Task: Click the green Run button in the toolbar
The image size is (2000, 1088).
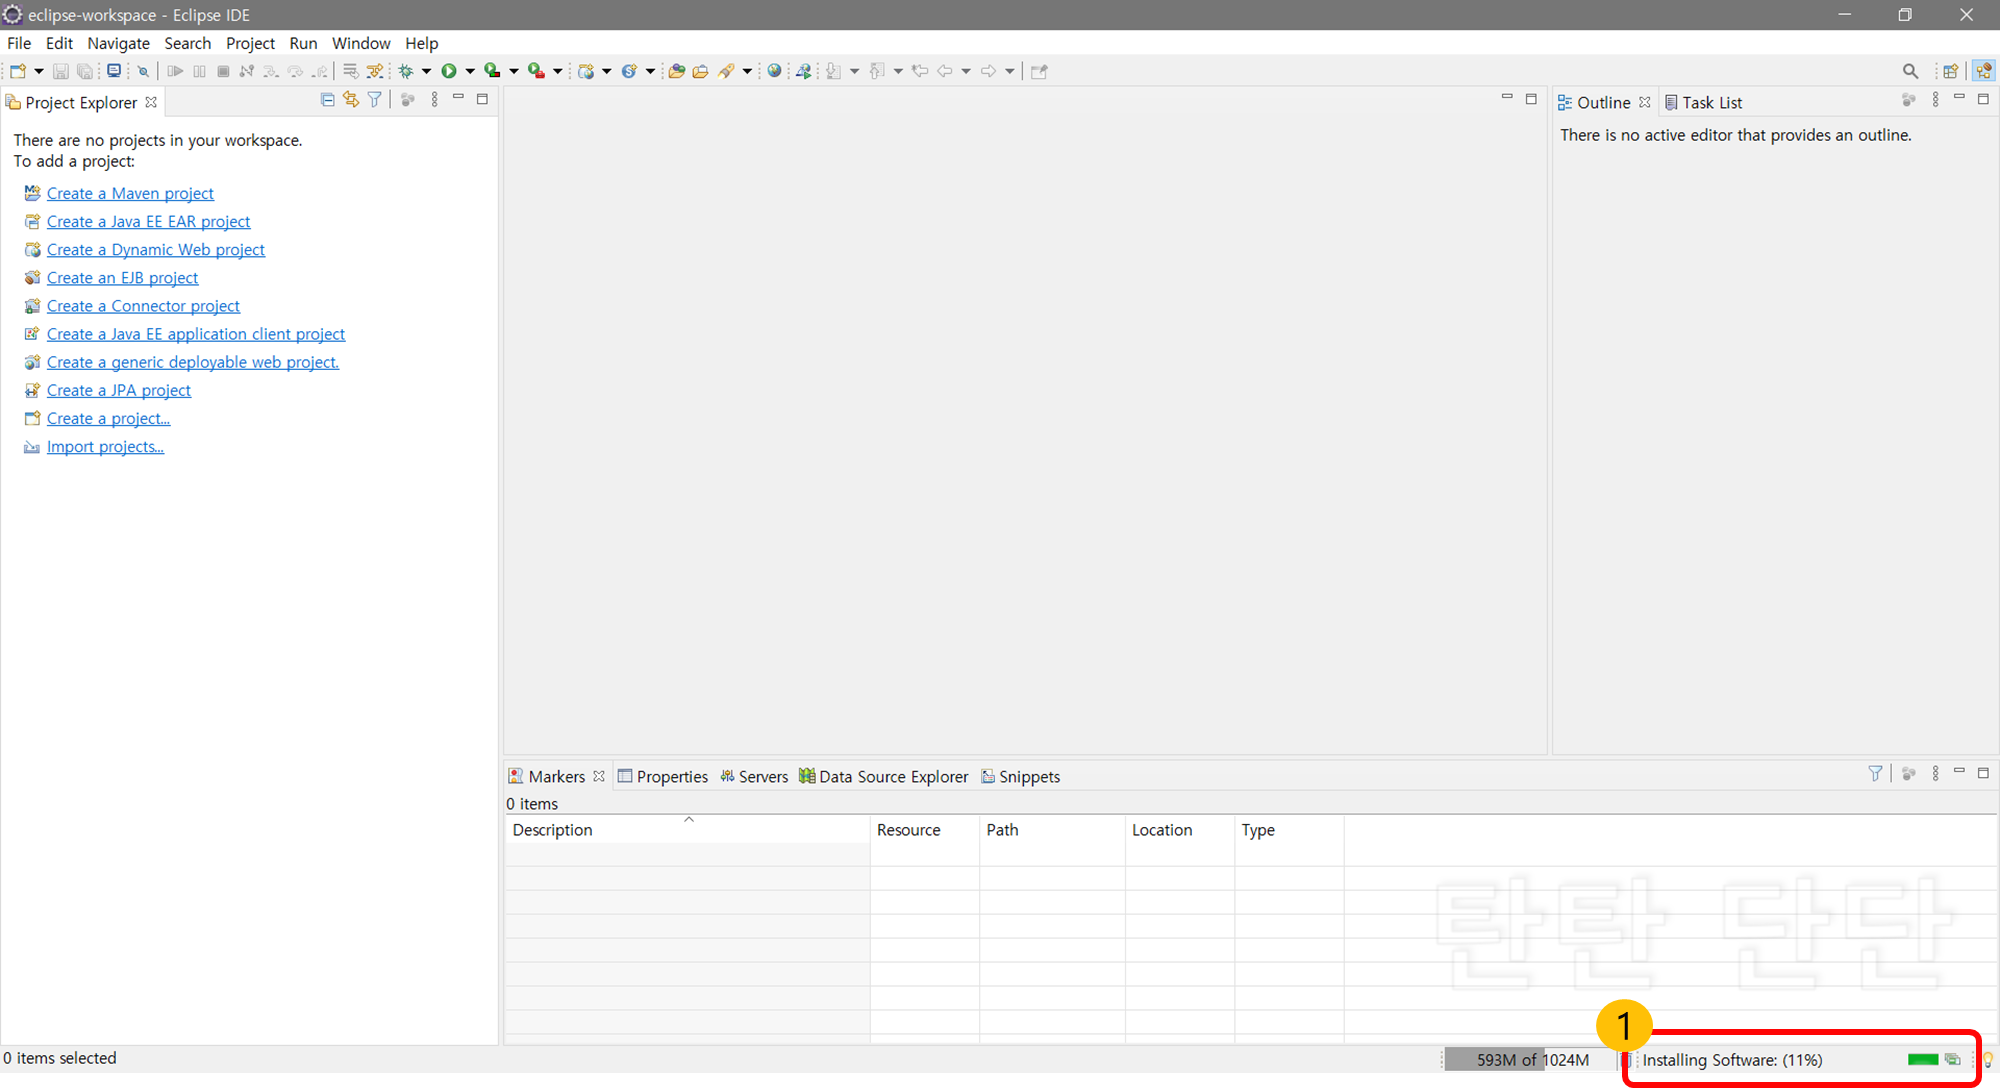Action: [449, 71]
